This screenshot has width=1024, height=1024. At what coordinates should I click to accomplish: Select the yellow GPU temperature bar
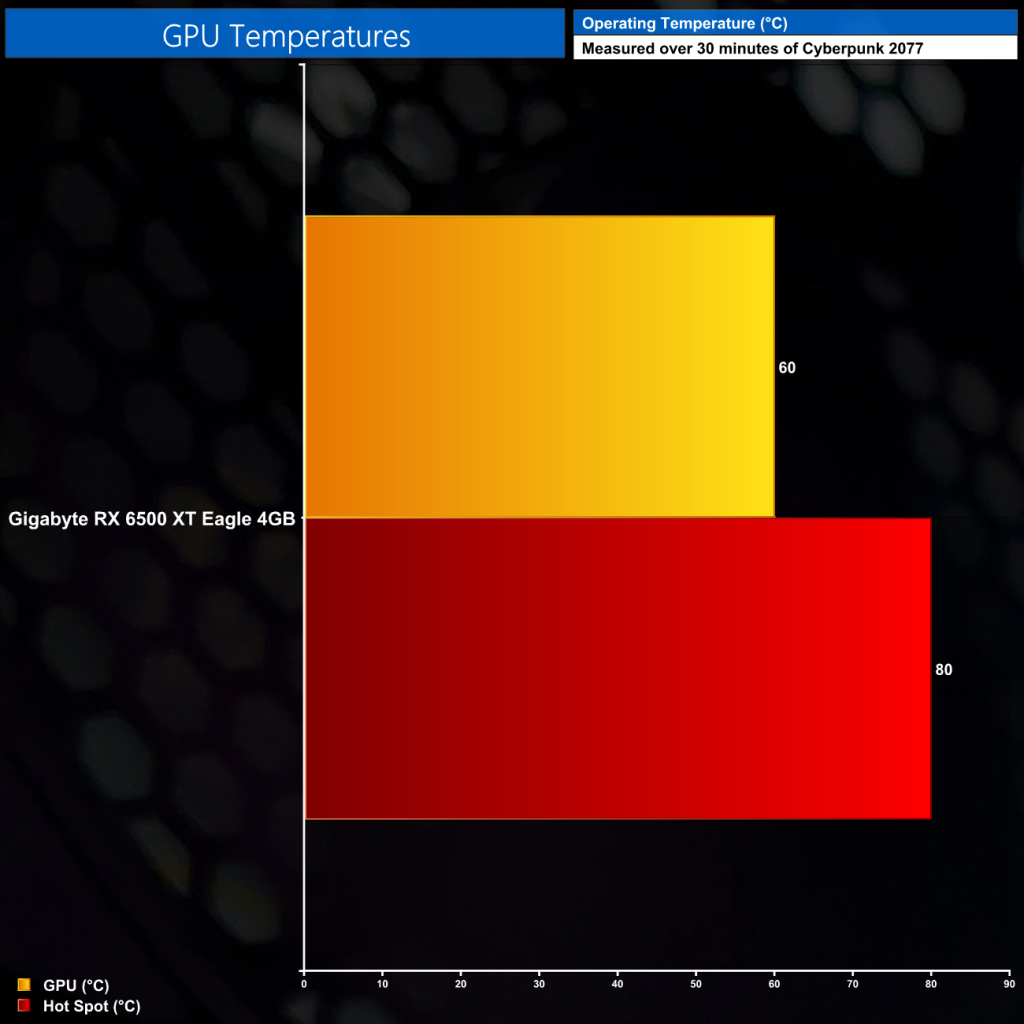[x=539, y=366]
